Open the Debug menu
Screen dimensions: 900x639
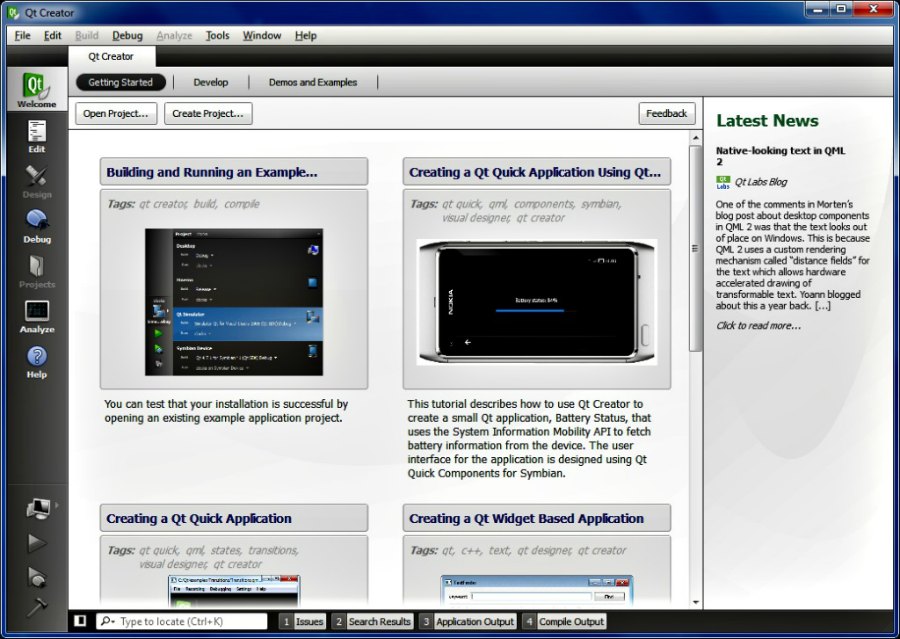127,36
